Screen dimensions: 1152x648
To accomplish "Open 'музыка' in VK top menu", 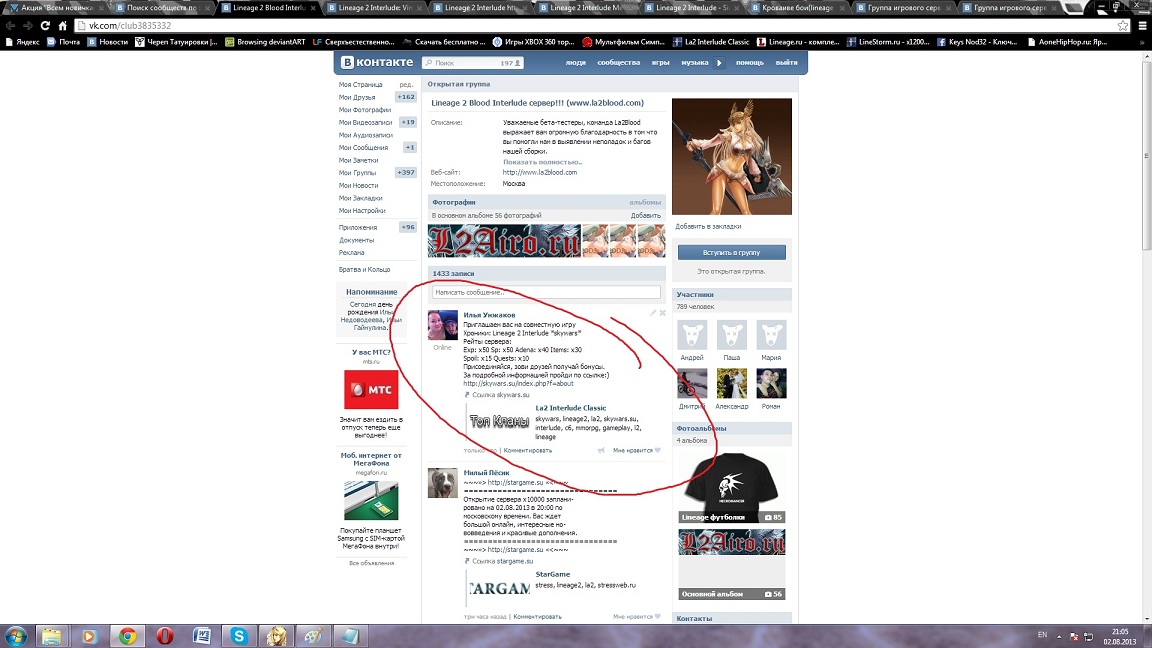I will coord(694,62).
